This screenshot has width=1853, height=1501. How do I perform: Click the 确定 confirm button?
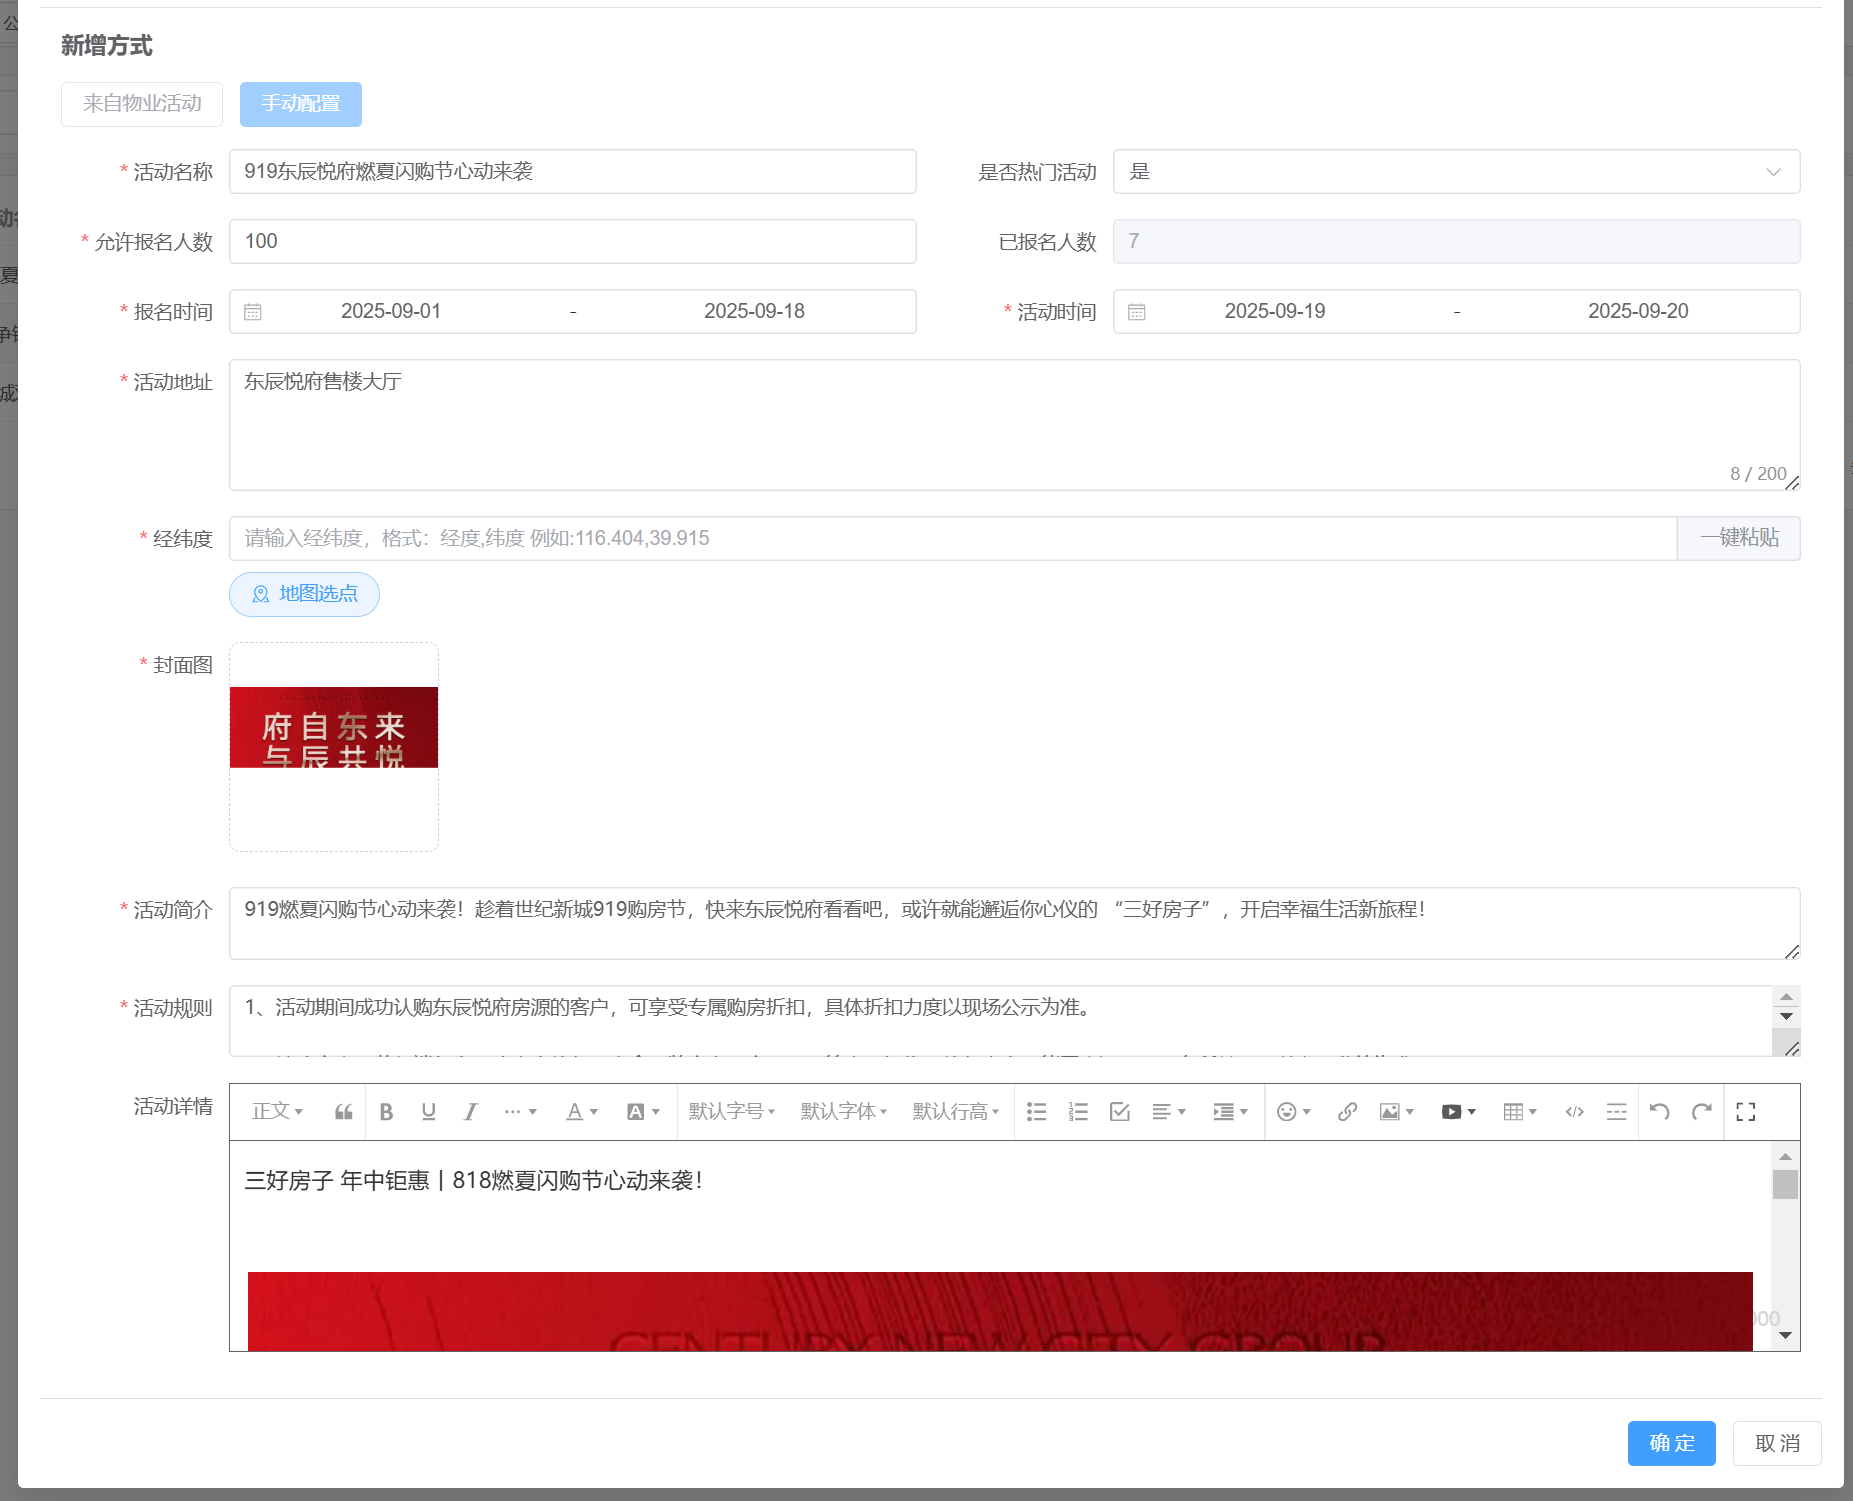(1670, 1443)
